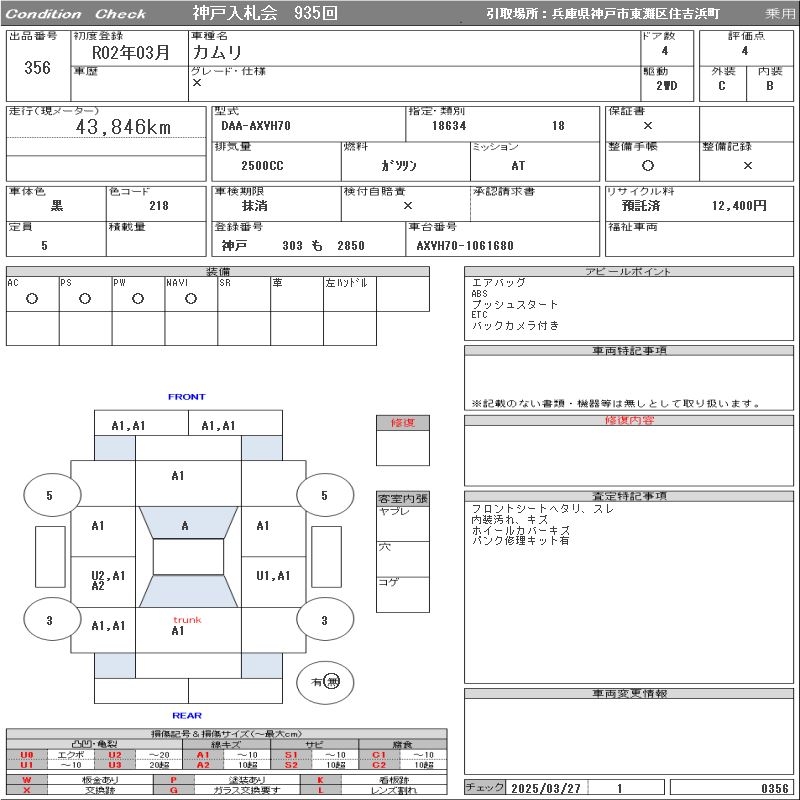Click the front tire circle on the diagram's right
Viewport: 800px width, 800px height.
324,495
